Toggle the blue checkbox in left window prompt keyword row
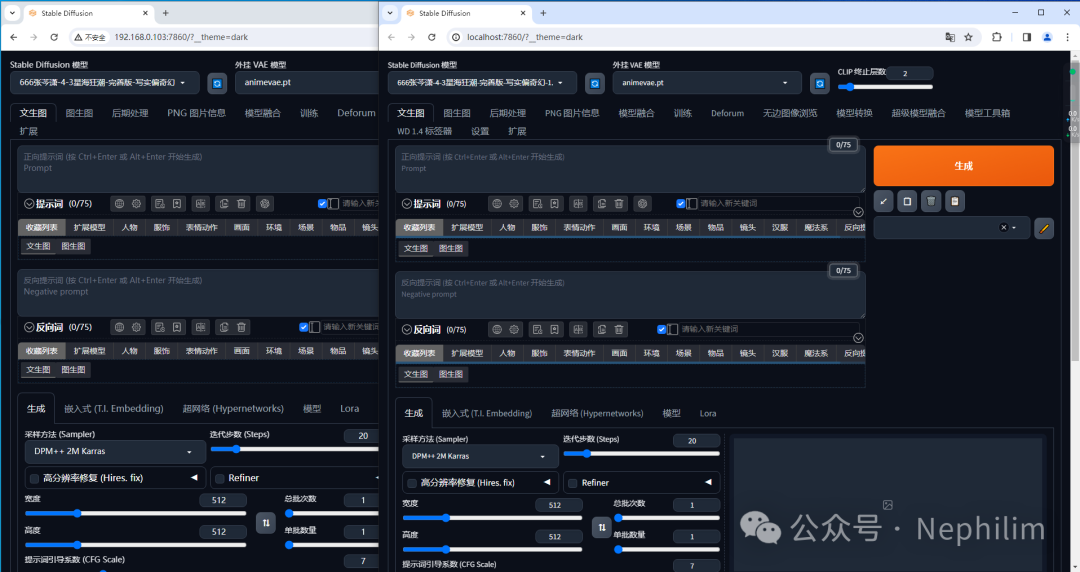Image resolution: width=1080 pixels, height=572 pixels. [x=322, y=203]
